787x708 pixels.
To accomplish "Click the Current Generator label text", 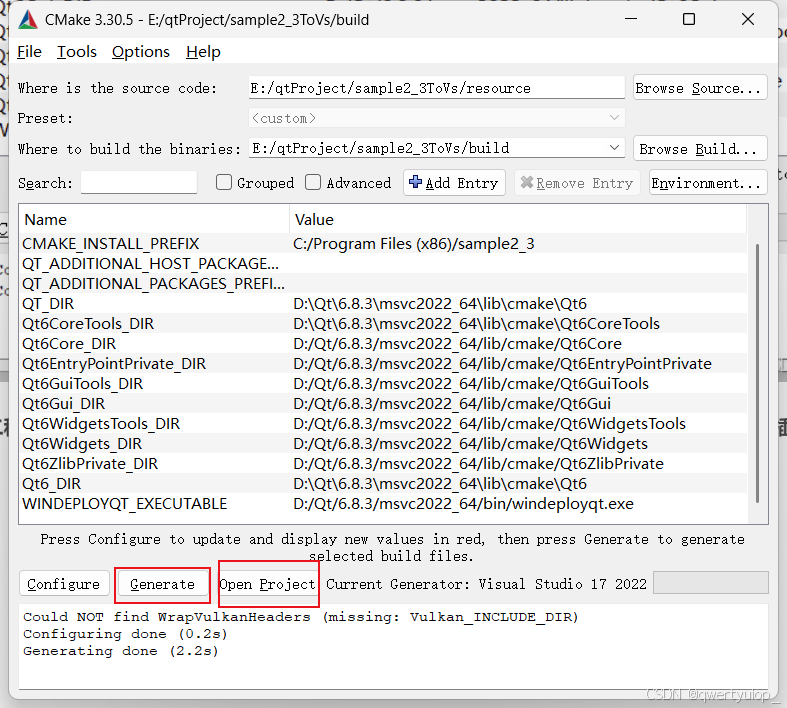I will click(486, 585).
